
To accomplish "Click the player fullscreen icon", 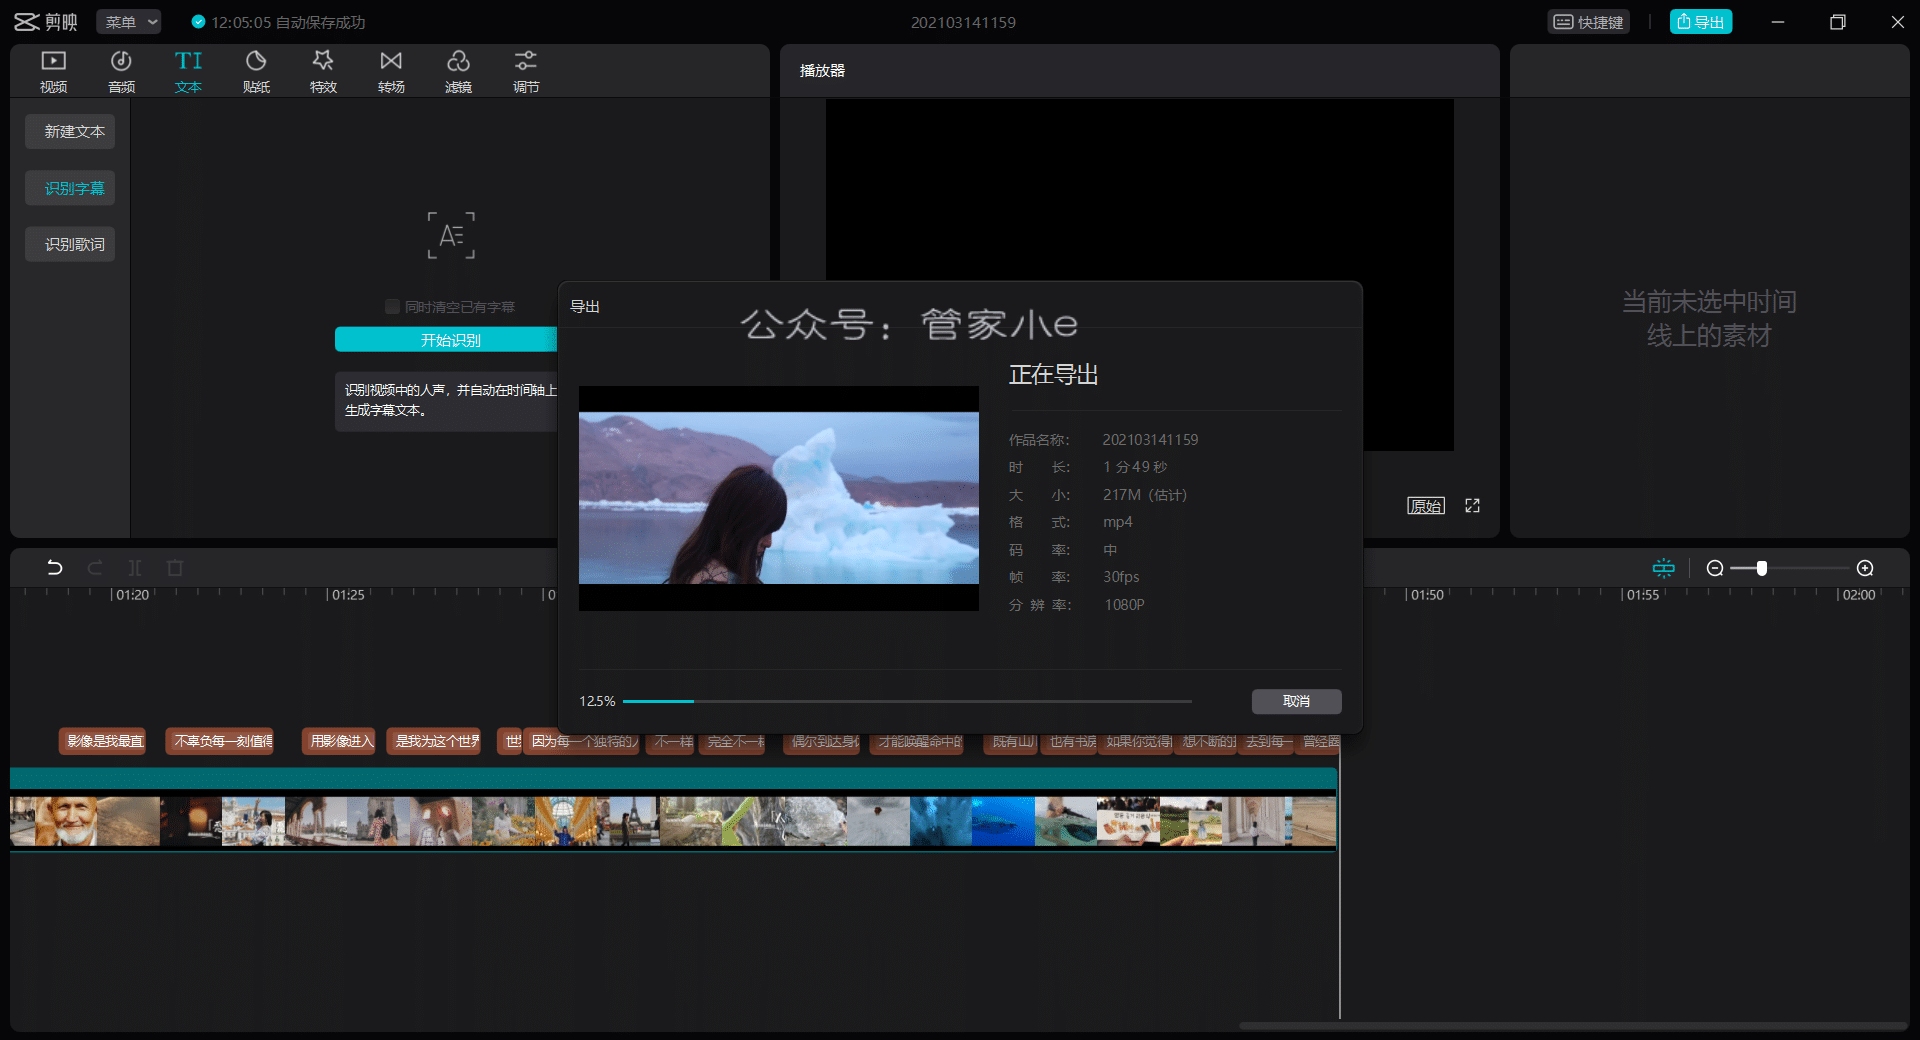I will [1472, 506].
